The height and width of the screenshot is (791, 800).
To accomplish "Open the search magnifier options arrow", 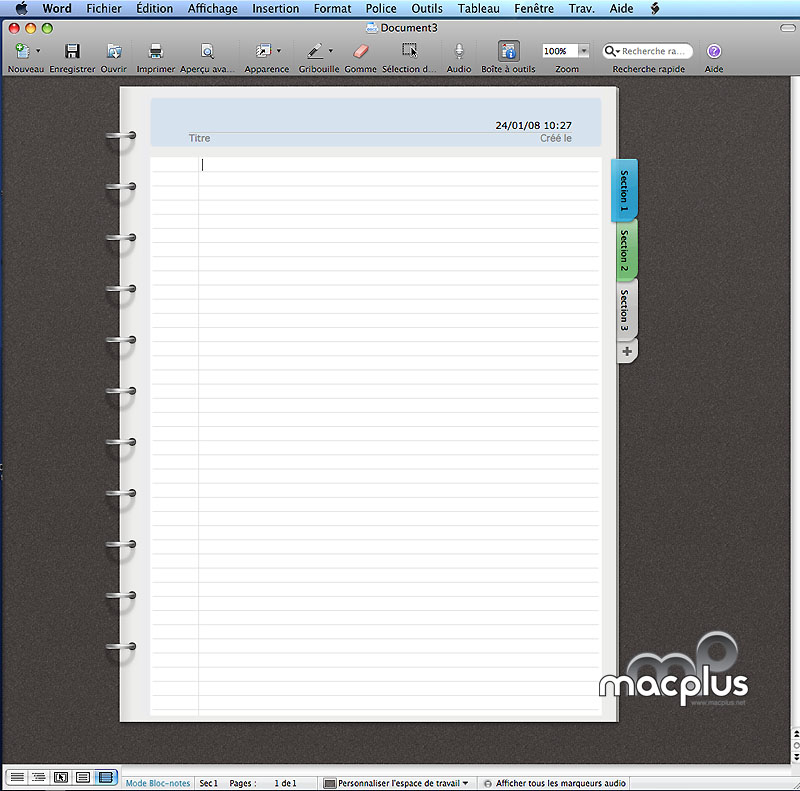I will click(611, 51).
